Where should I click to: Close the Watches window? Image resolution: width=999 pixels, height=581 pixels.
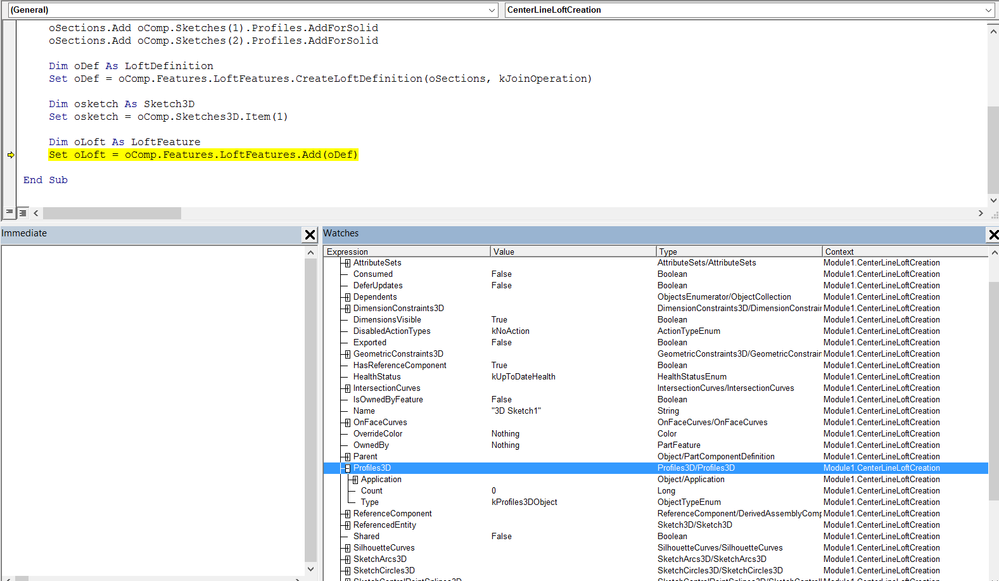click(993, 234)
